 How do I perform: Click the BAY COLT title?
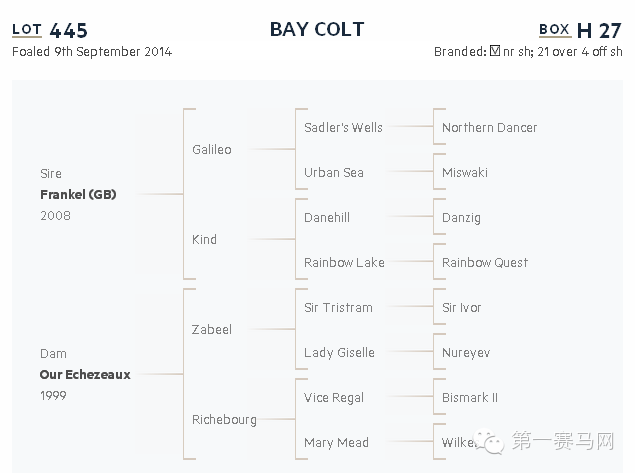pyautogui.click(x=317, y=29)
